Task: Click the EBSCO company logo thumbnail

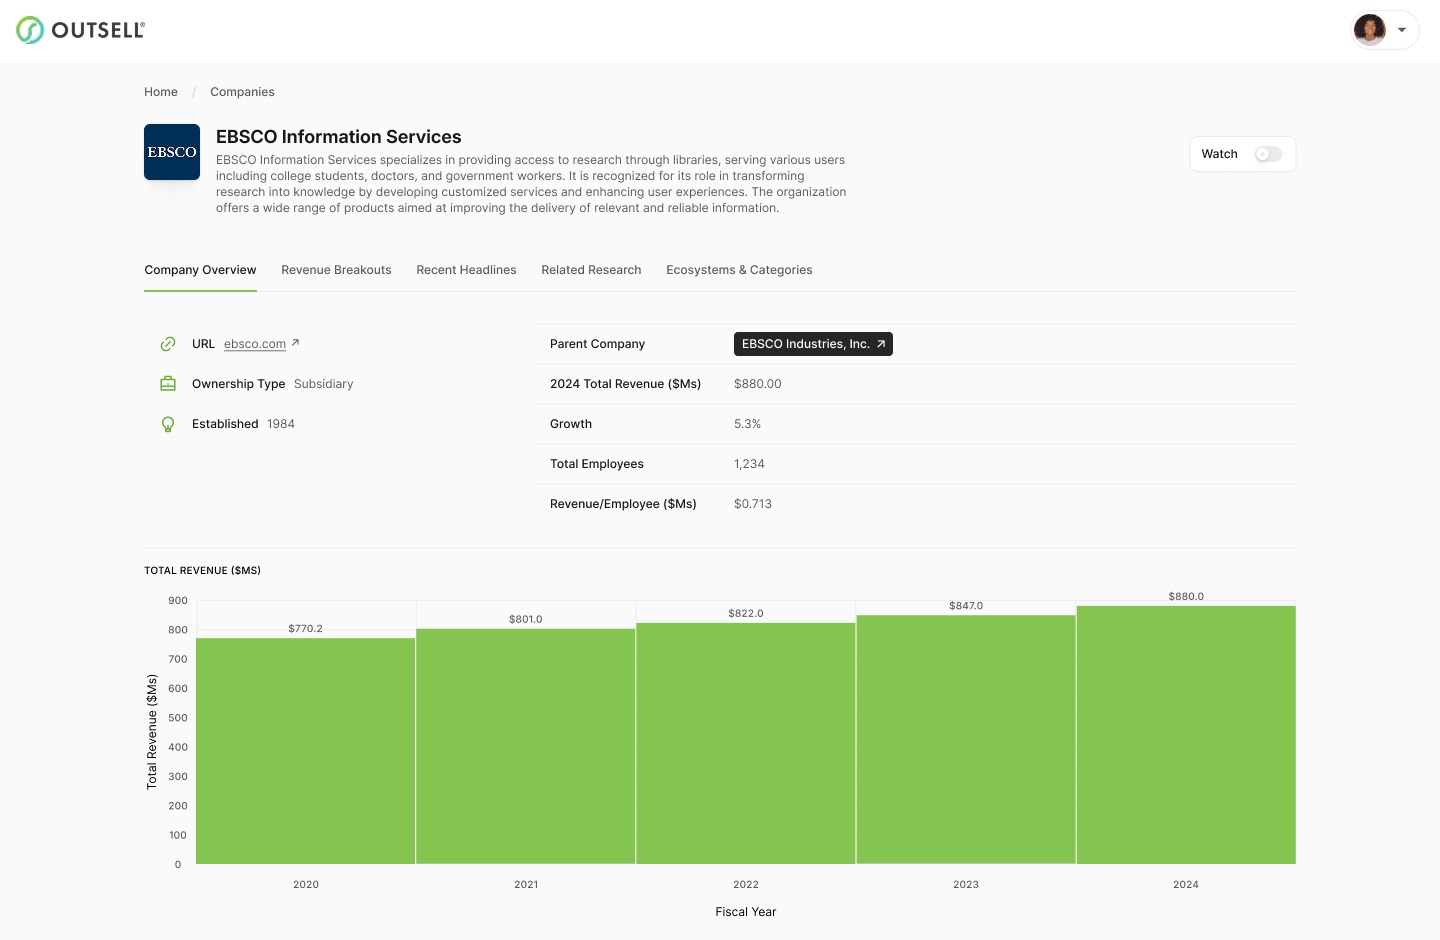Action: [171, 152]
